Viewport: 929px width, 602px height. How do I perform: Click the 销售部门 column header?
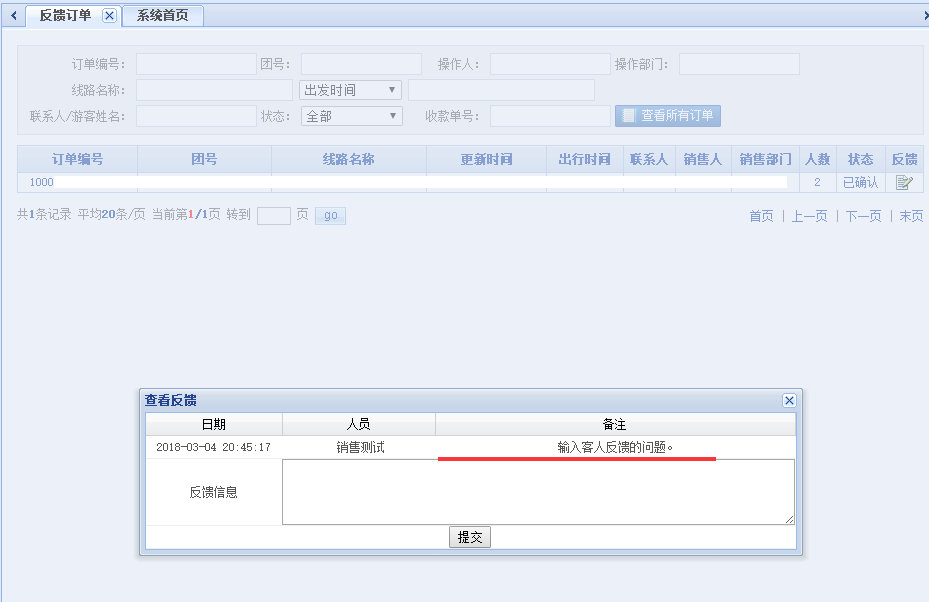(x=765, y=159)
